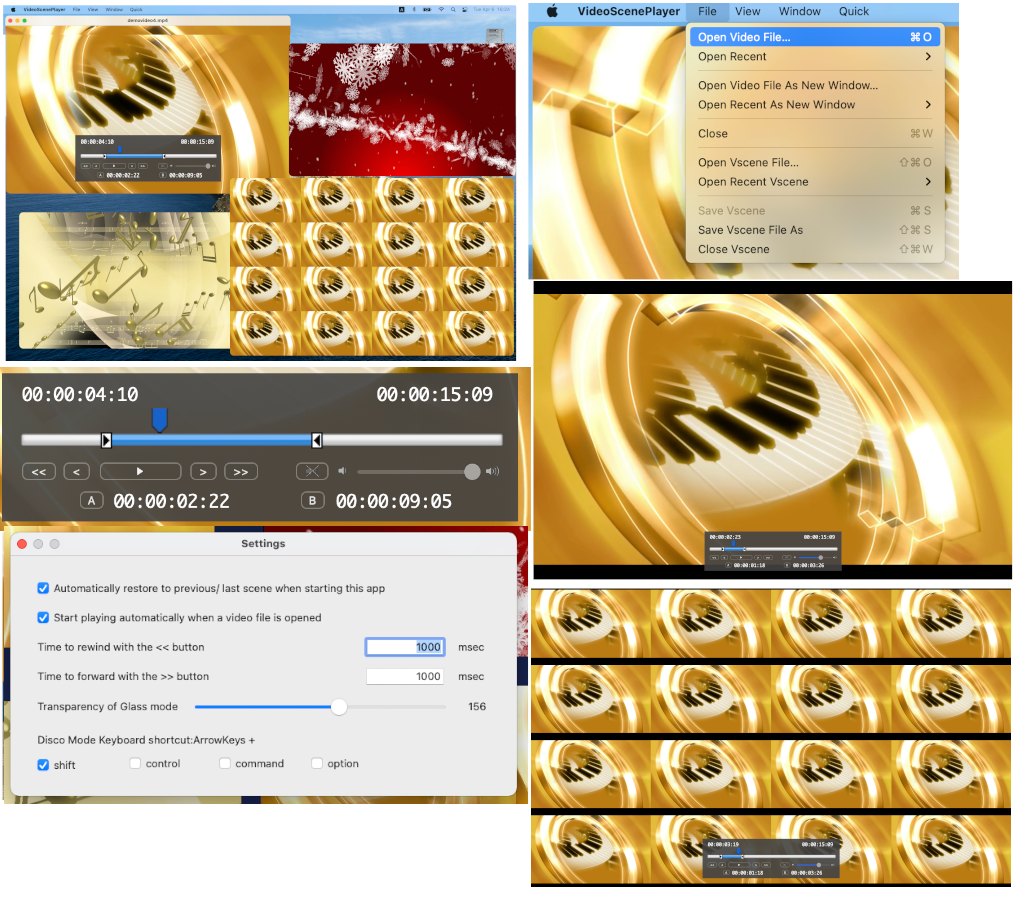This screenshot has height=901, width=1024.
Task: Uncheck 'Automatically restore to previous/last scene'
Action: tap(43, 589)
